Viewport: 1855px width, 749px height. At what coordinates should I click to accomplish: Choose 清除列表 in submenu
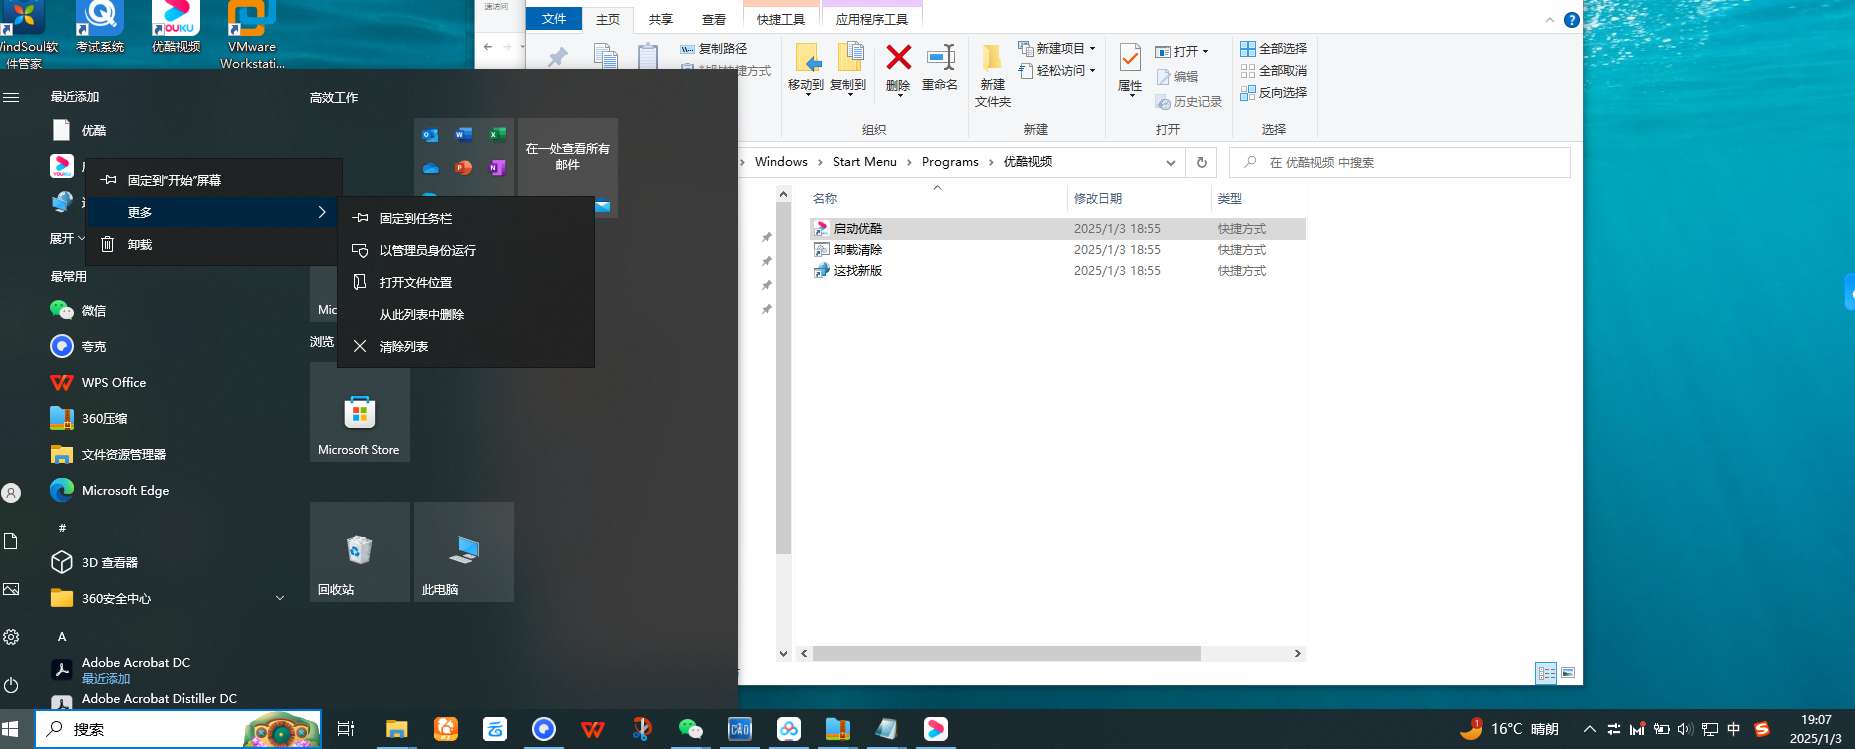point(466,346)
